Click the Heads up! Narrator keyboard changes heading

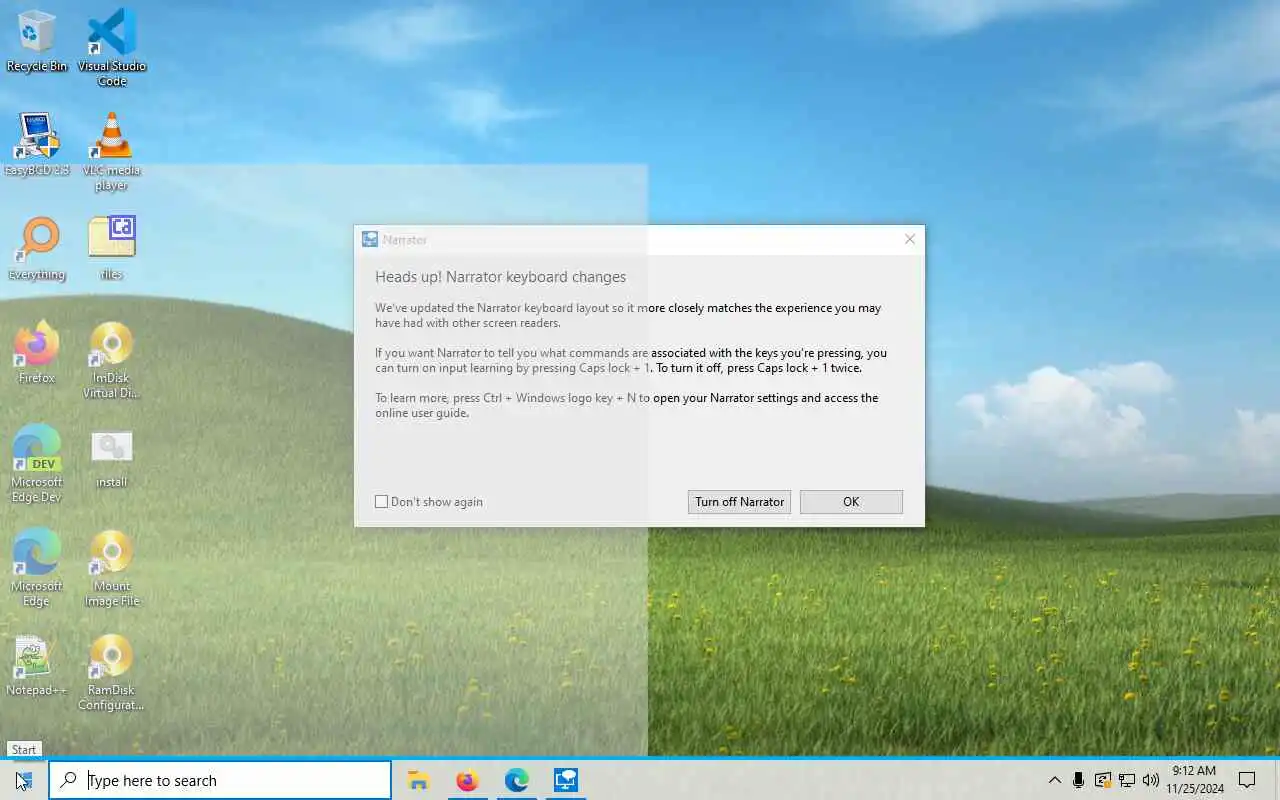500,277
